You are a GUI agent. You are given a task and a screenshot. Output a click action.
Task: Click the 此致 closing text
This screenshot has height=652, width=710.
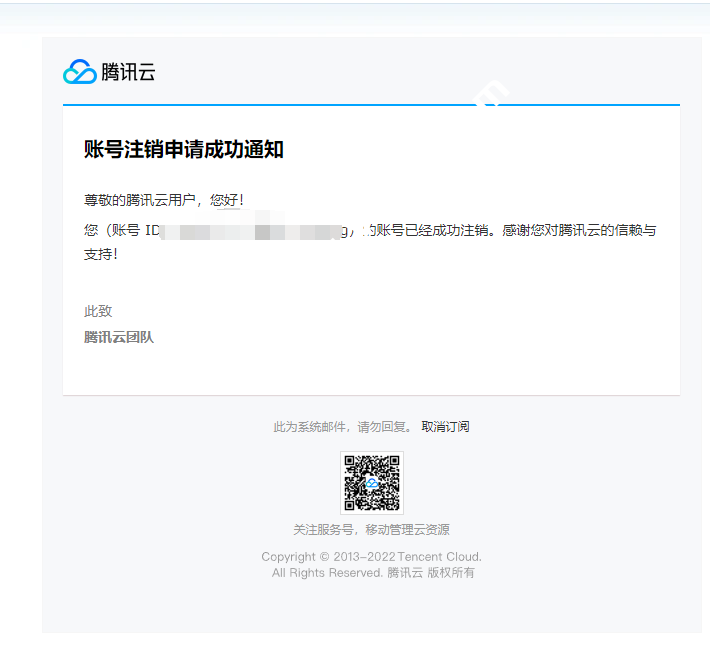pyautogui.click(x=98, y=311)
